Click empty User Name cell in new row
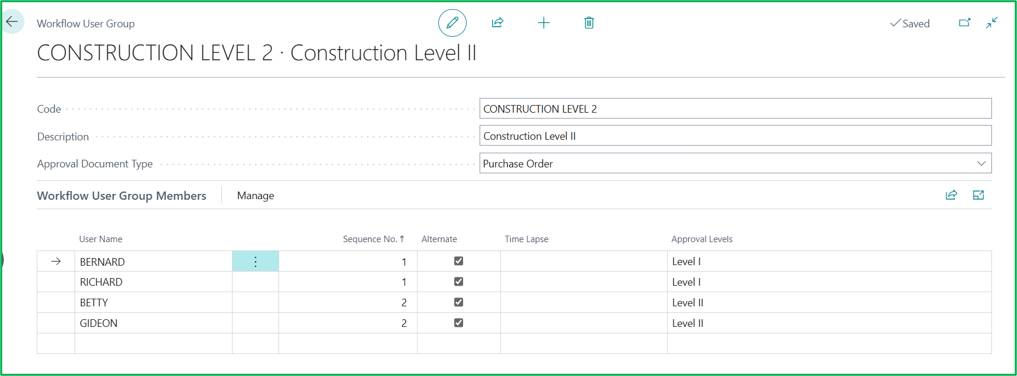Screen dimensions: 1017x376 coord(154,344)
